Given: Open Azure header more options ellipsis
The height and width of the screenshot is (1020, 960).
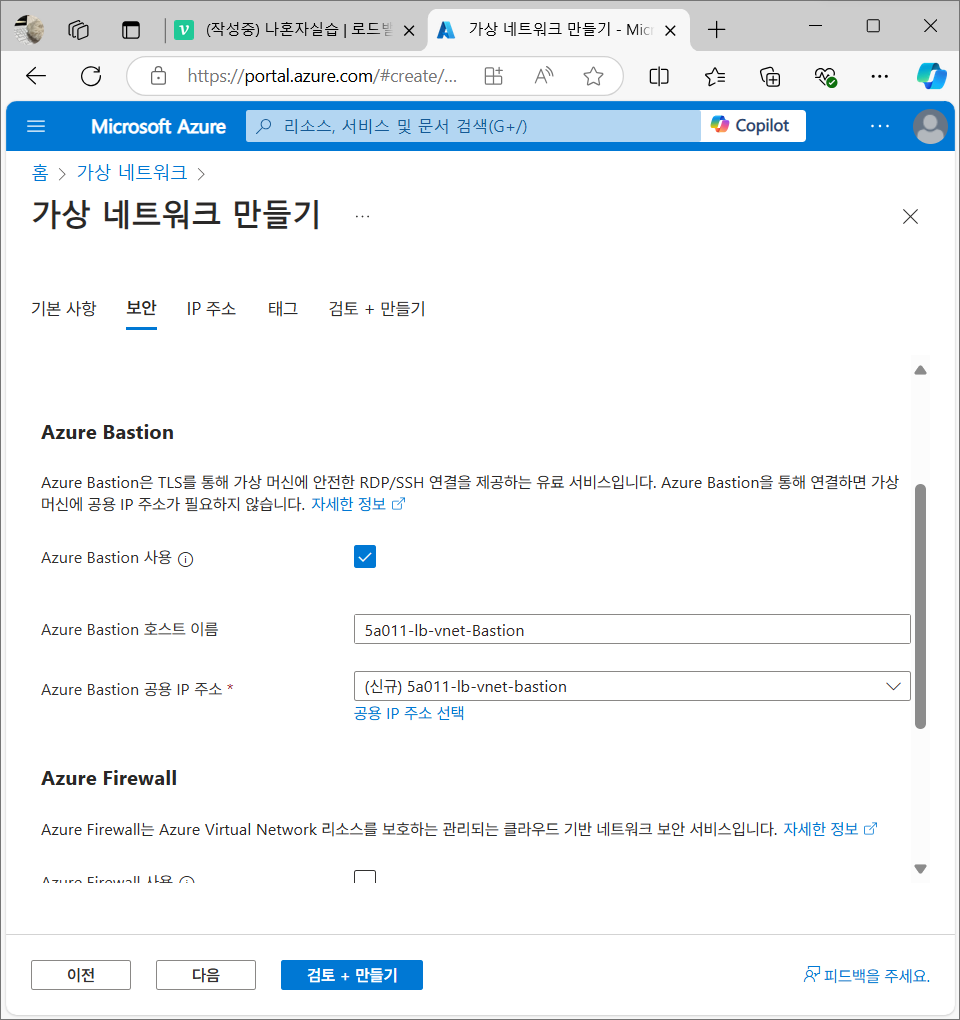Looking at the screenshot, I should (x=879, y=126).
